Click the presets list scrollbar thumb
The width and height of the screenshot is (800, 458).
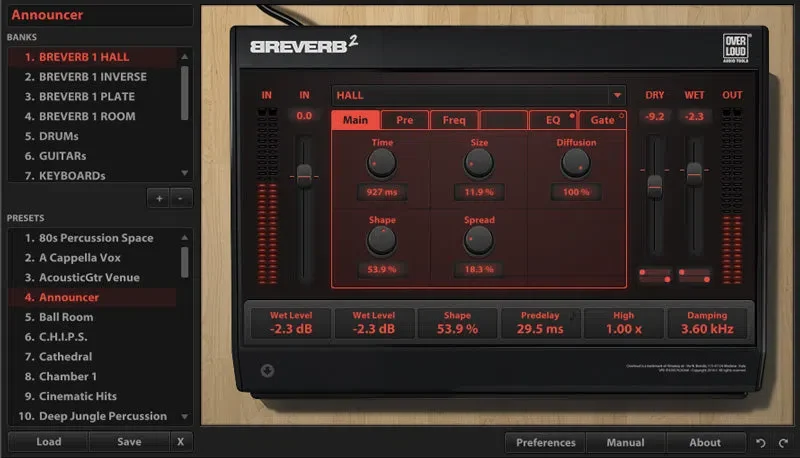(x=185, y=262)
